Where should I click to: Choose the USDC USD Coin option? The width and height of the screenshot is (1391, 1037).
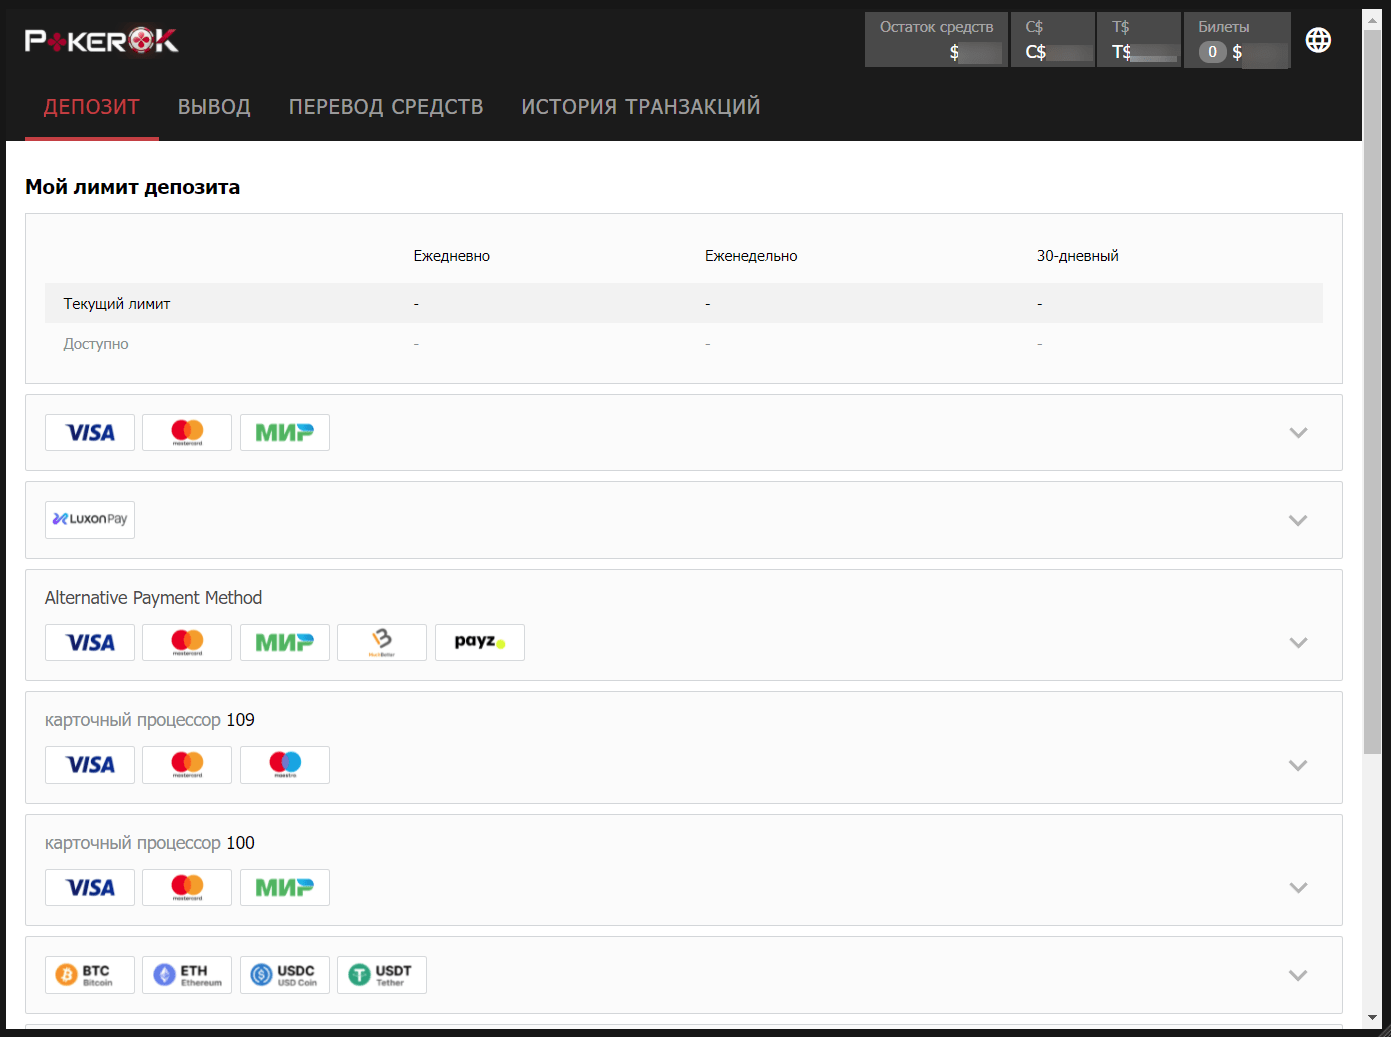(x=285, y=975)
